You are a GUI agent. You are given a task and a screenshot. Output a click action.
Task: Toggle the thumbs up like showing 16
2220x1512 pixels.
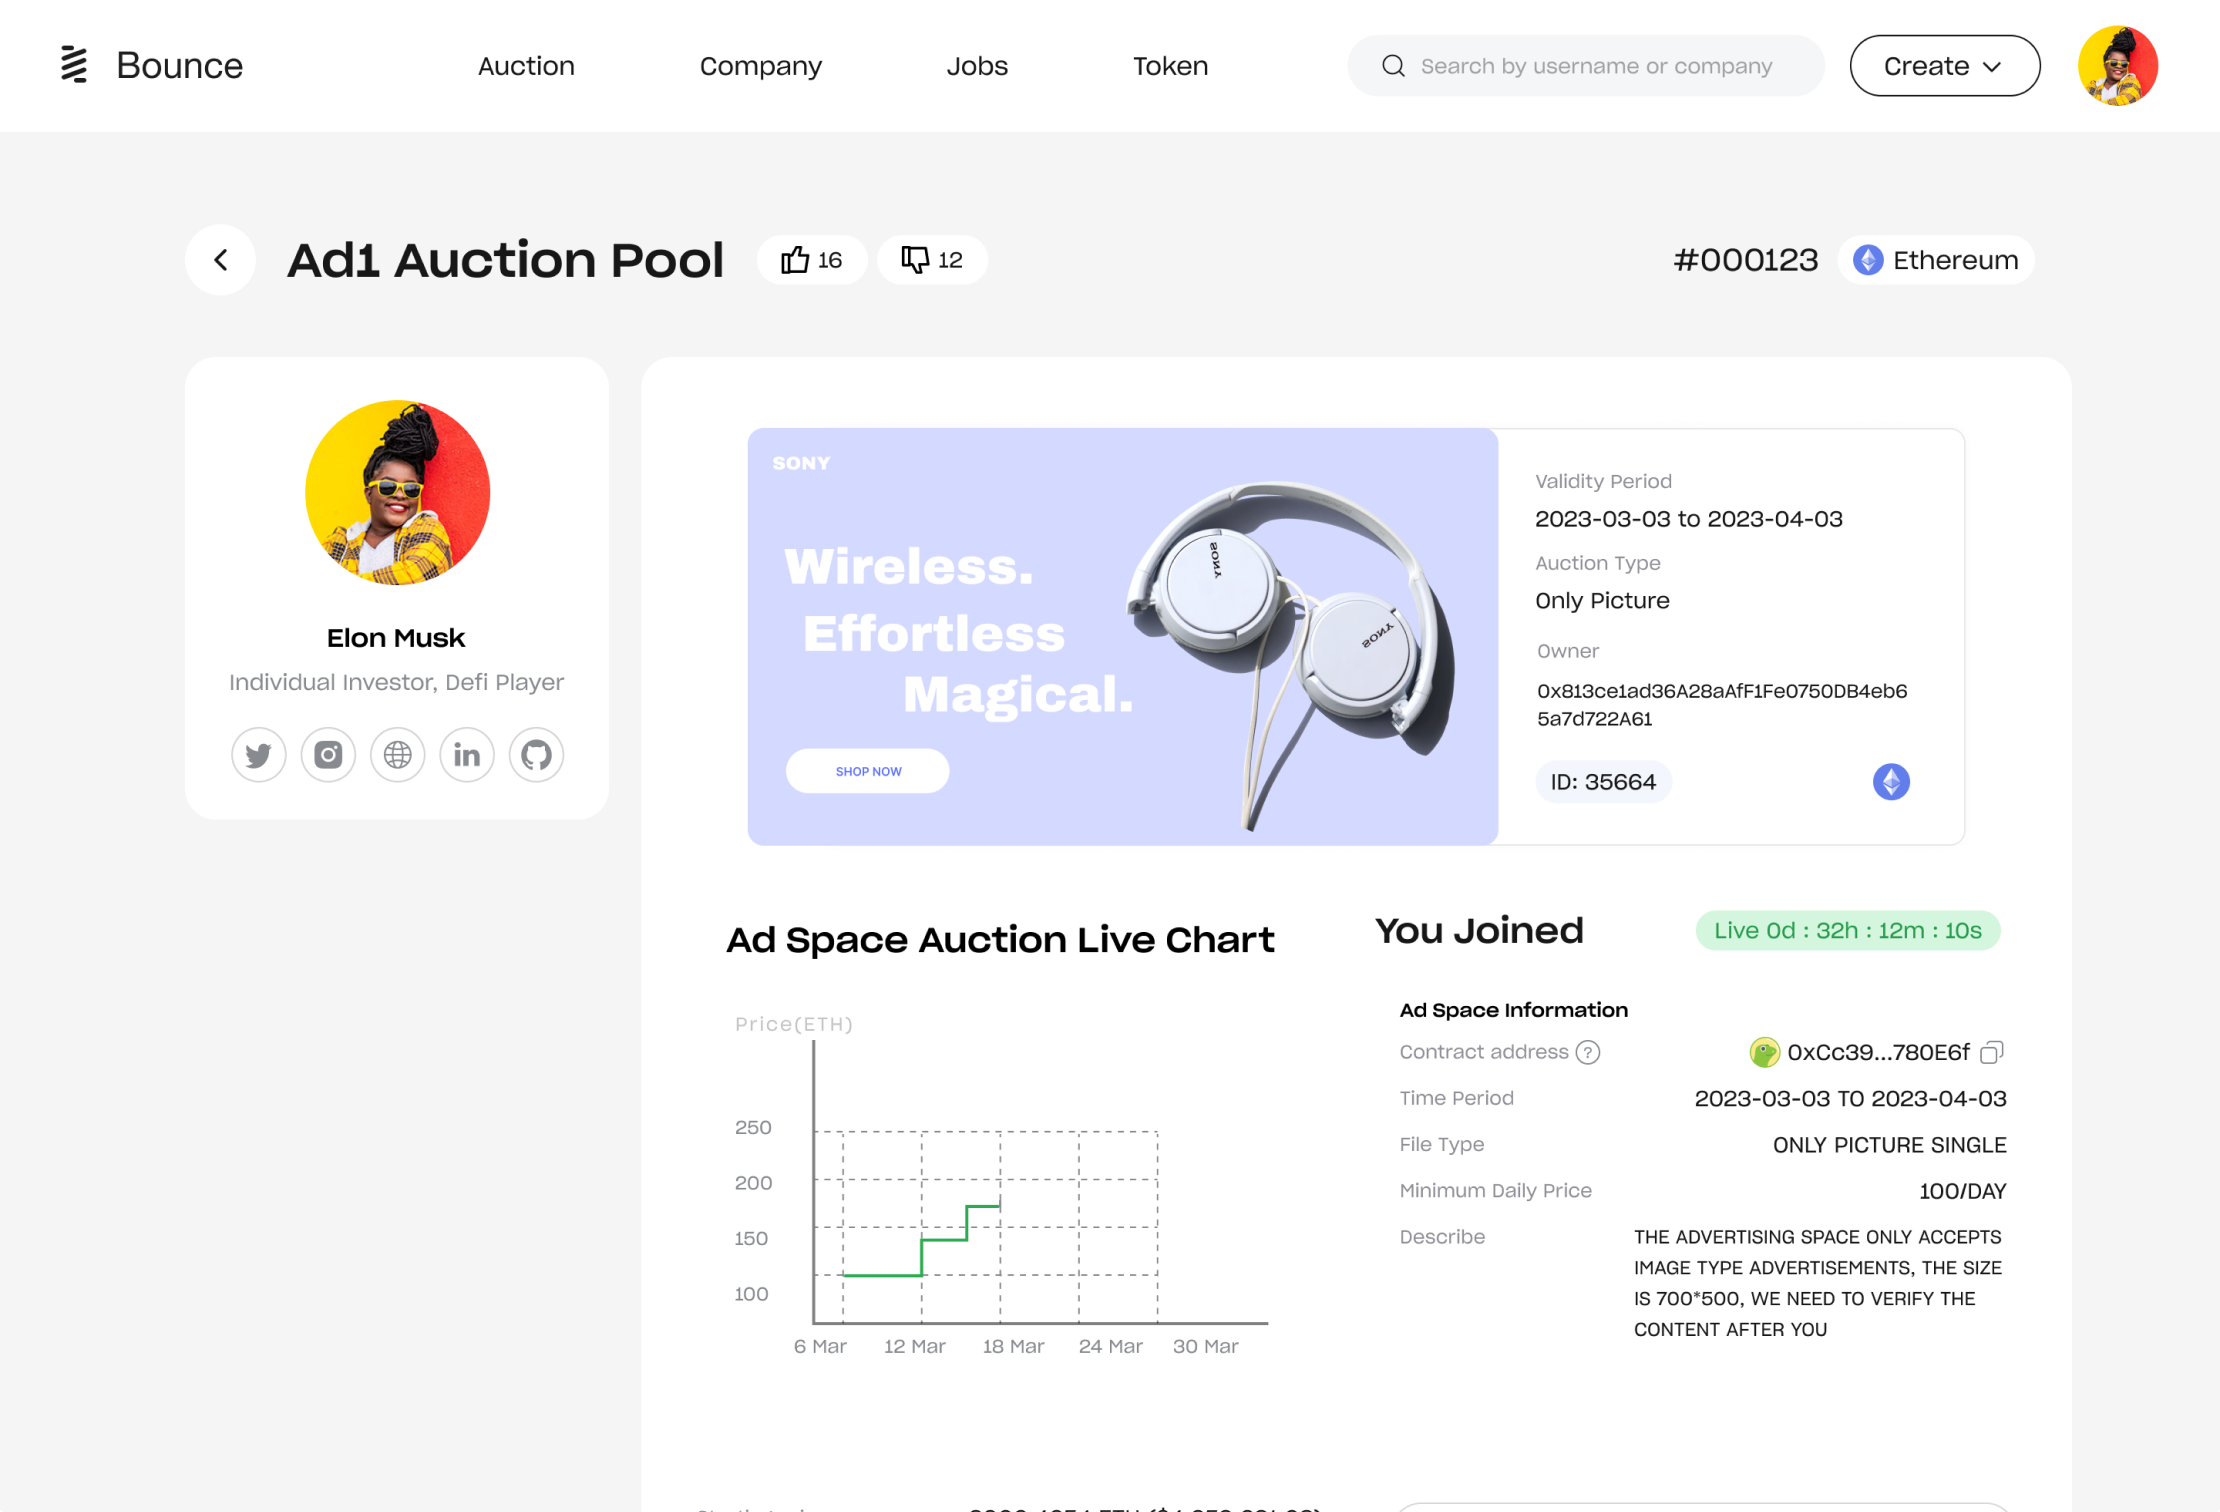[812, 260]
